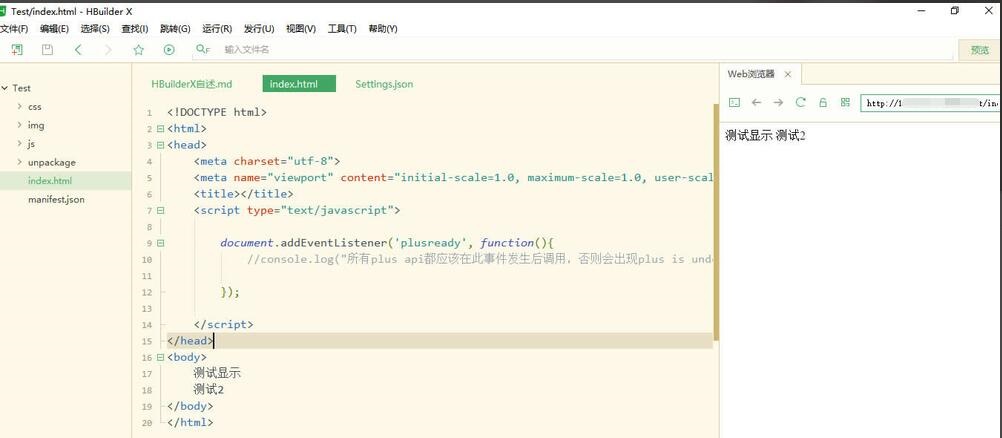1002x438 pixels.
Task: Click the <title></title> line in editor
Action: [243, 194]
